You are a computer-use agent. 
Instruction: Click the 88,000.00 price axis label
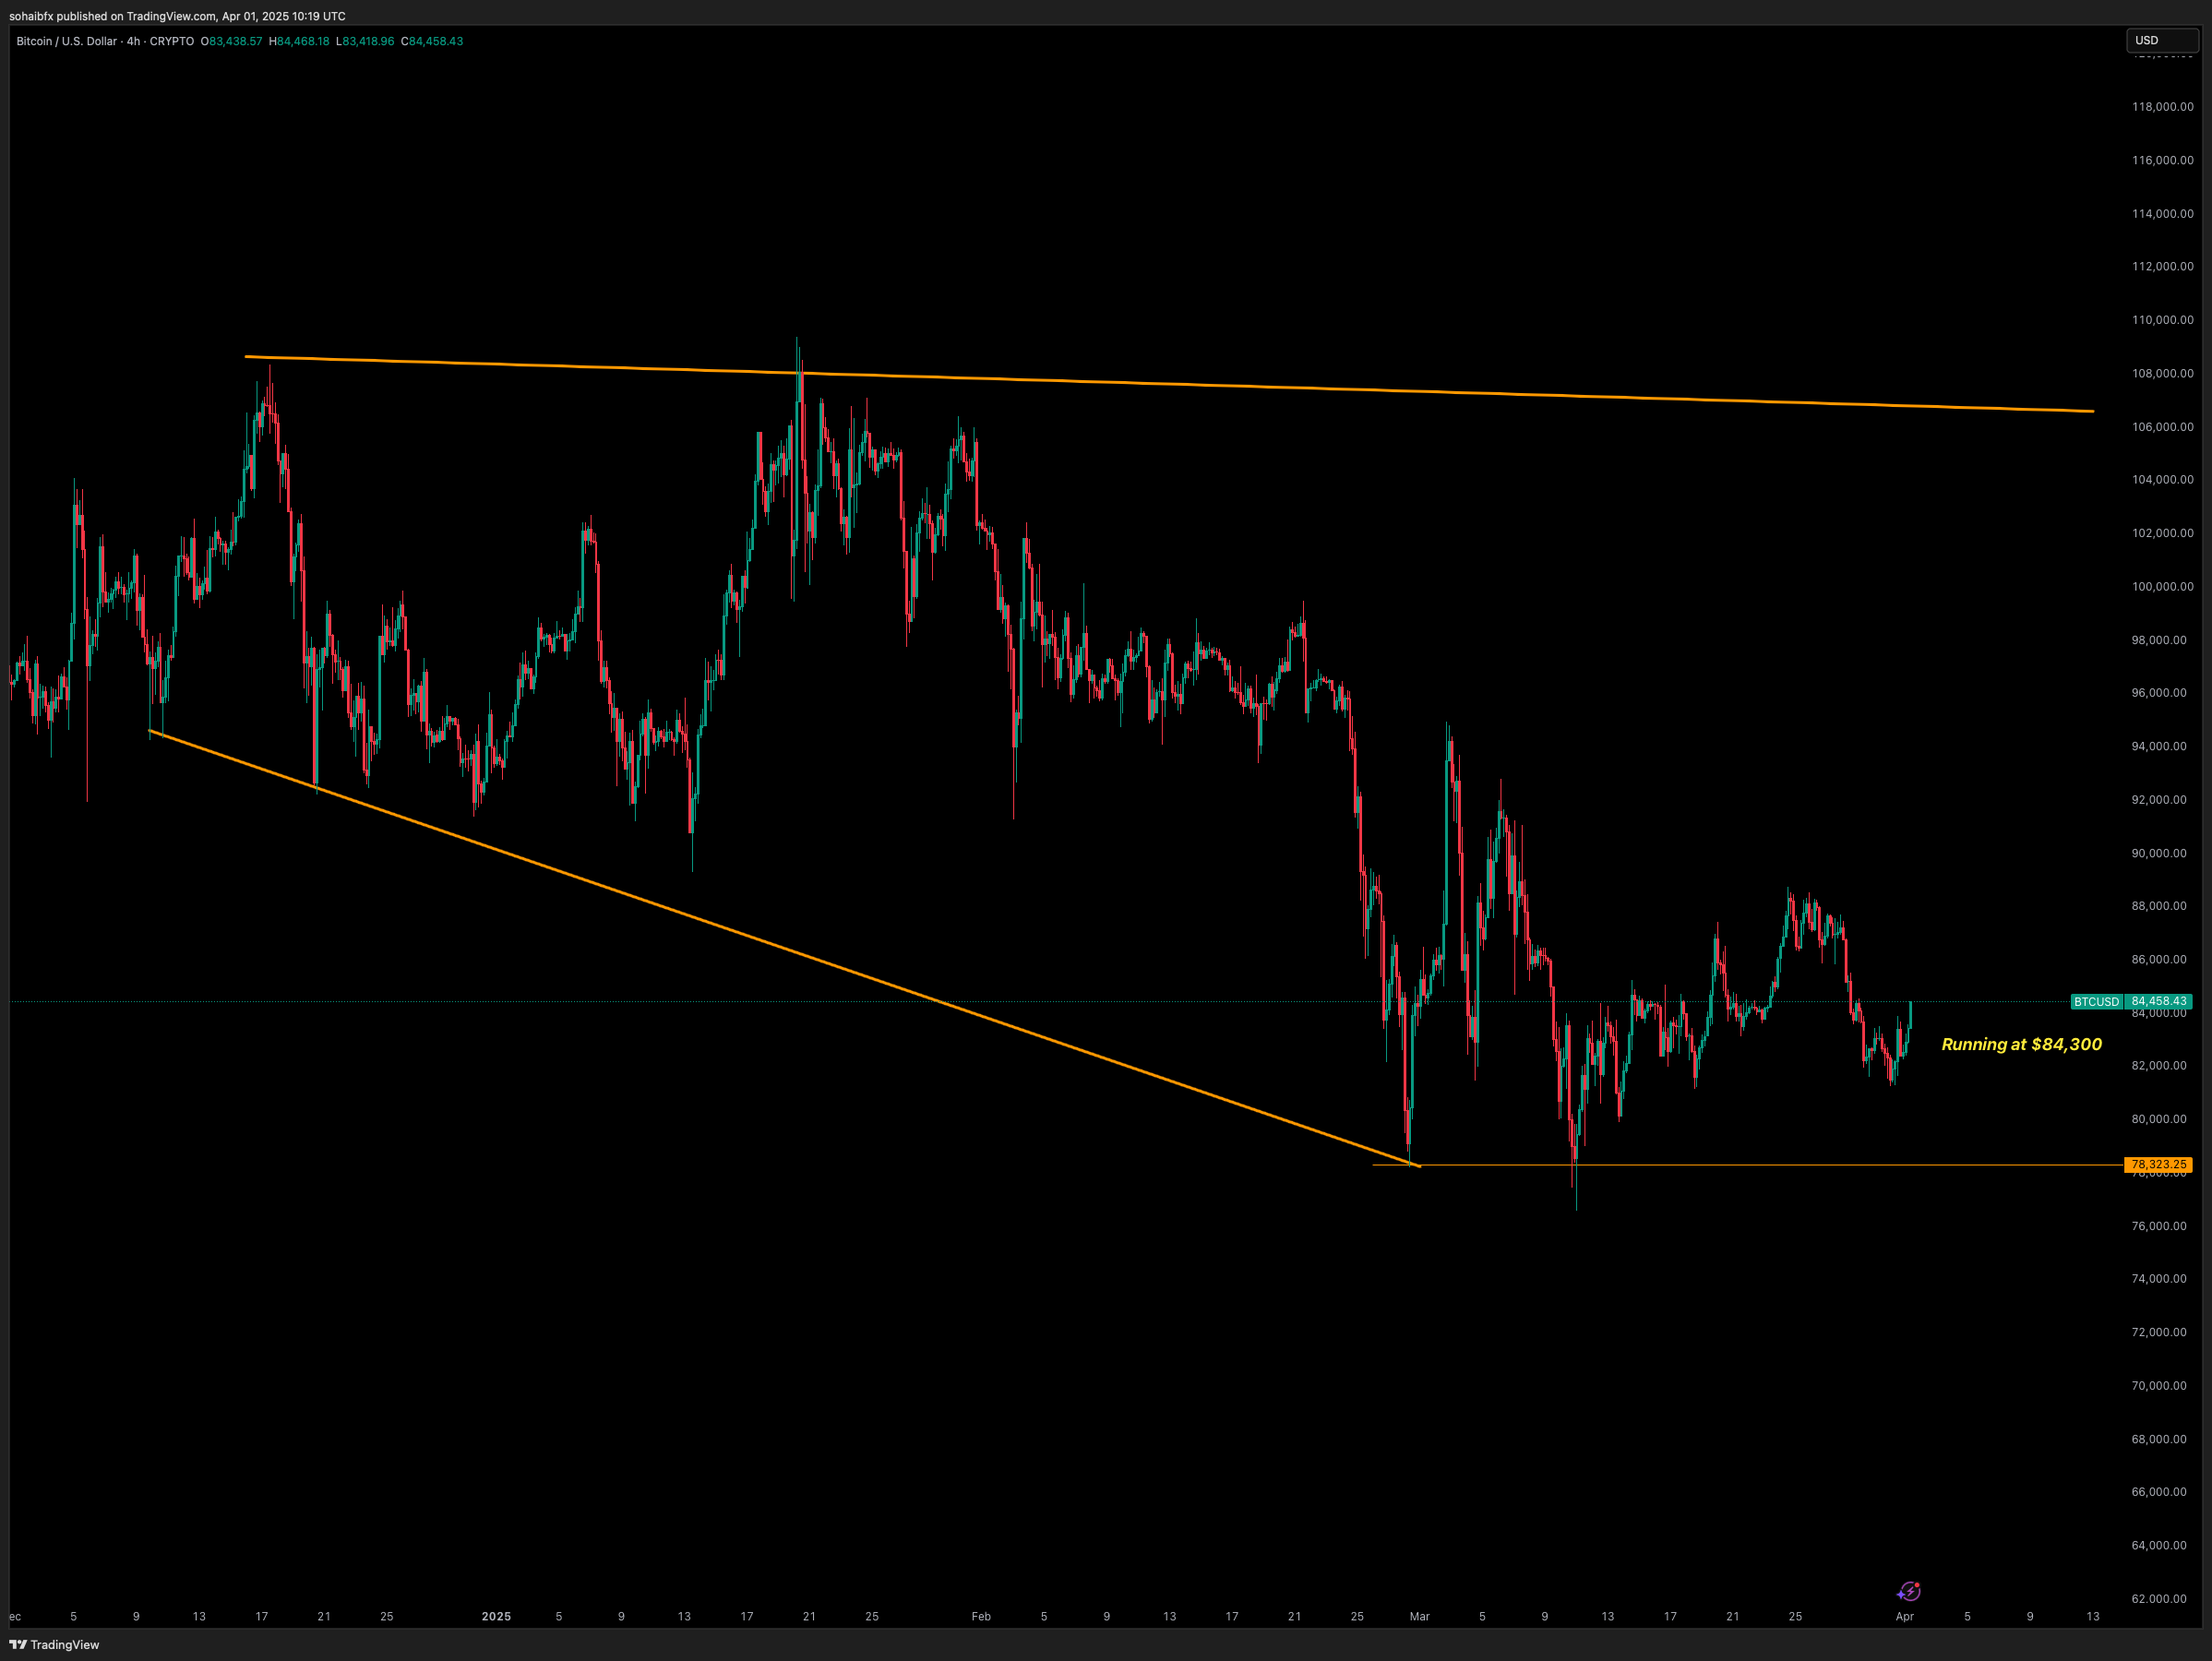pyautogui.click(x=2159, y=906)
